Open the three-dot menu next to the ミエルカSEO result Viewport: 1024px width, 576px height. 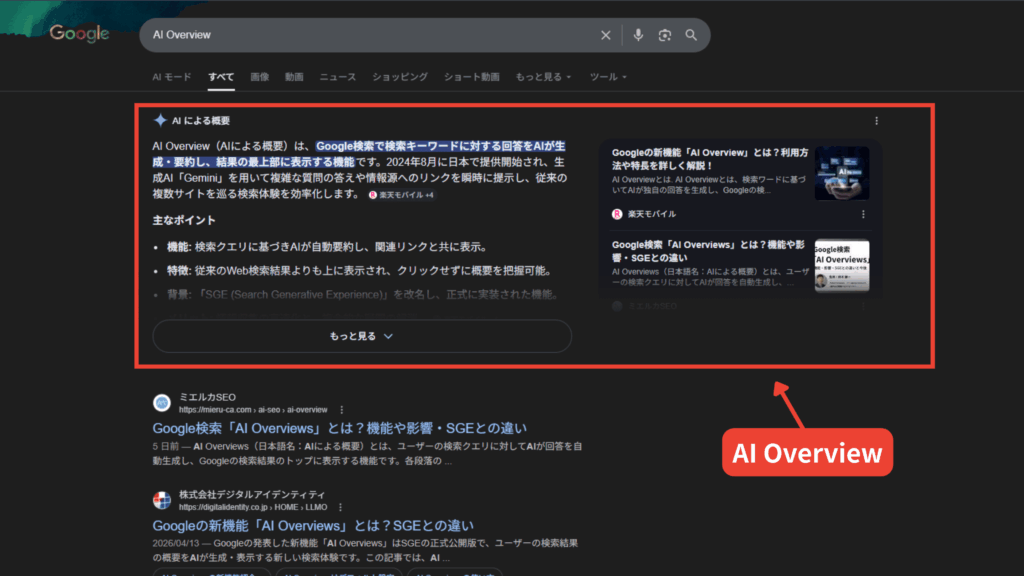coord(342,409)
